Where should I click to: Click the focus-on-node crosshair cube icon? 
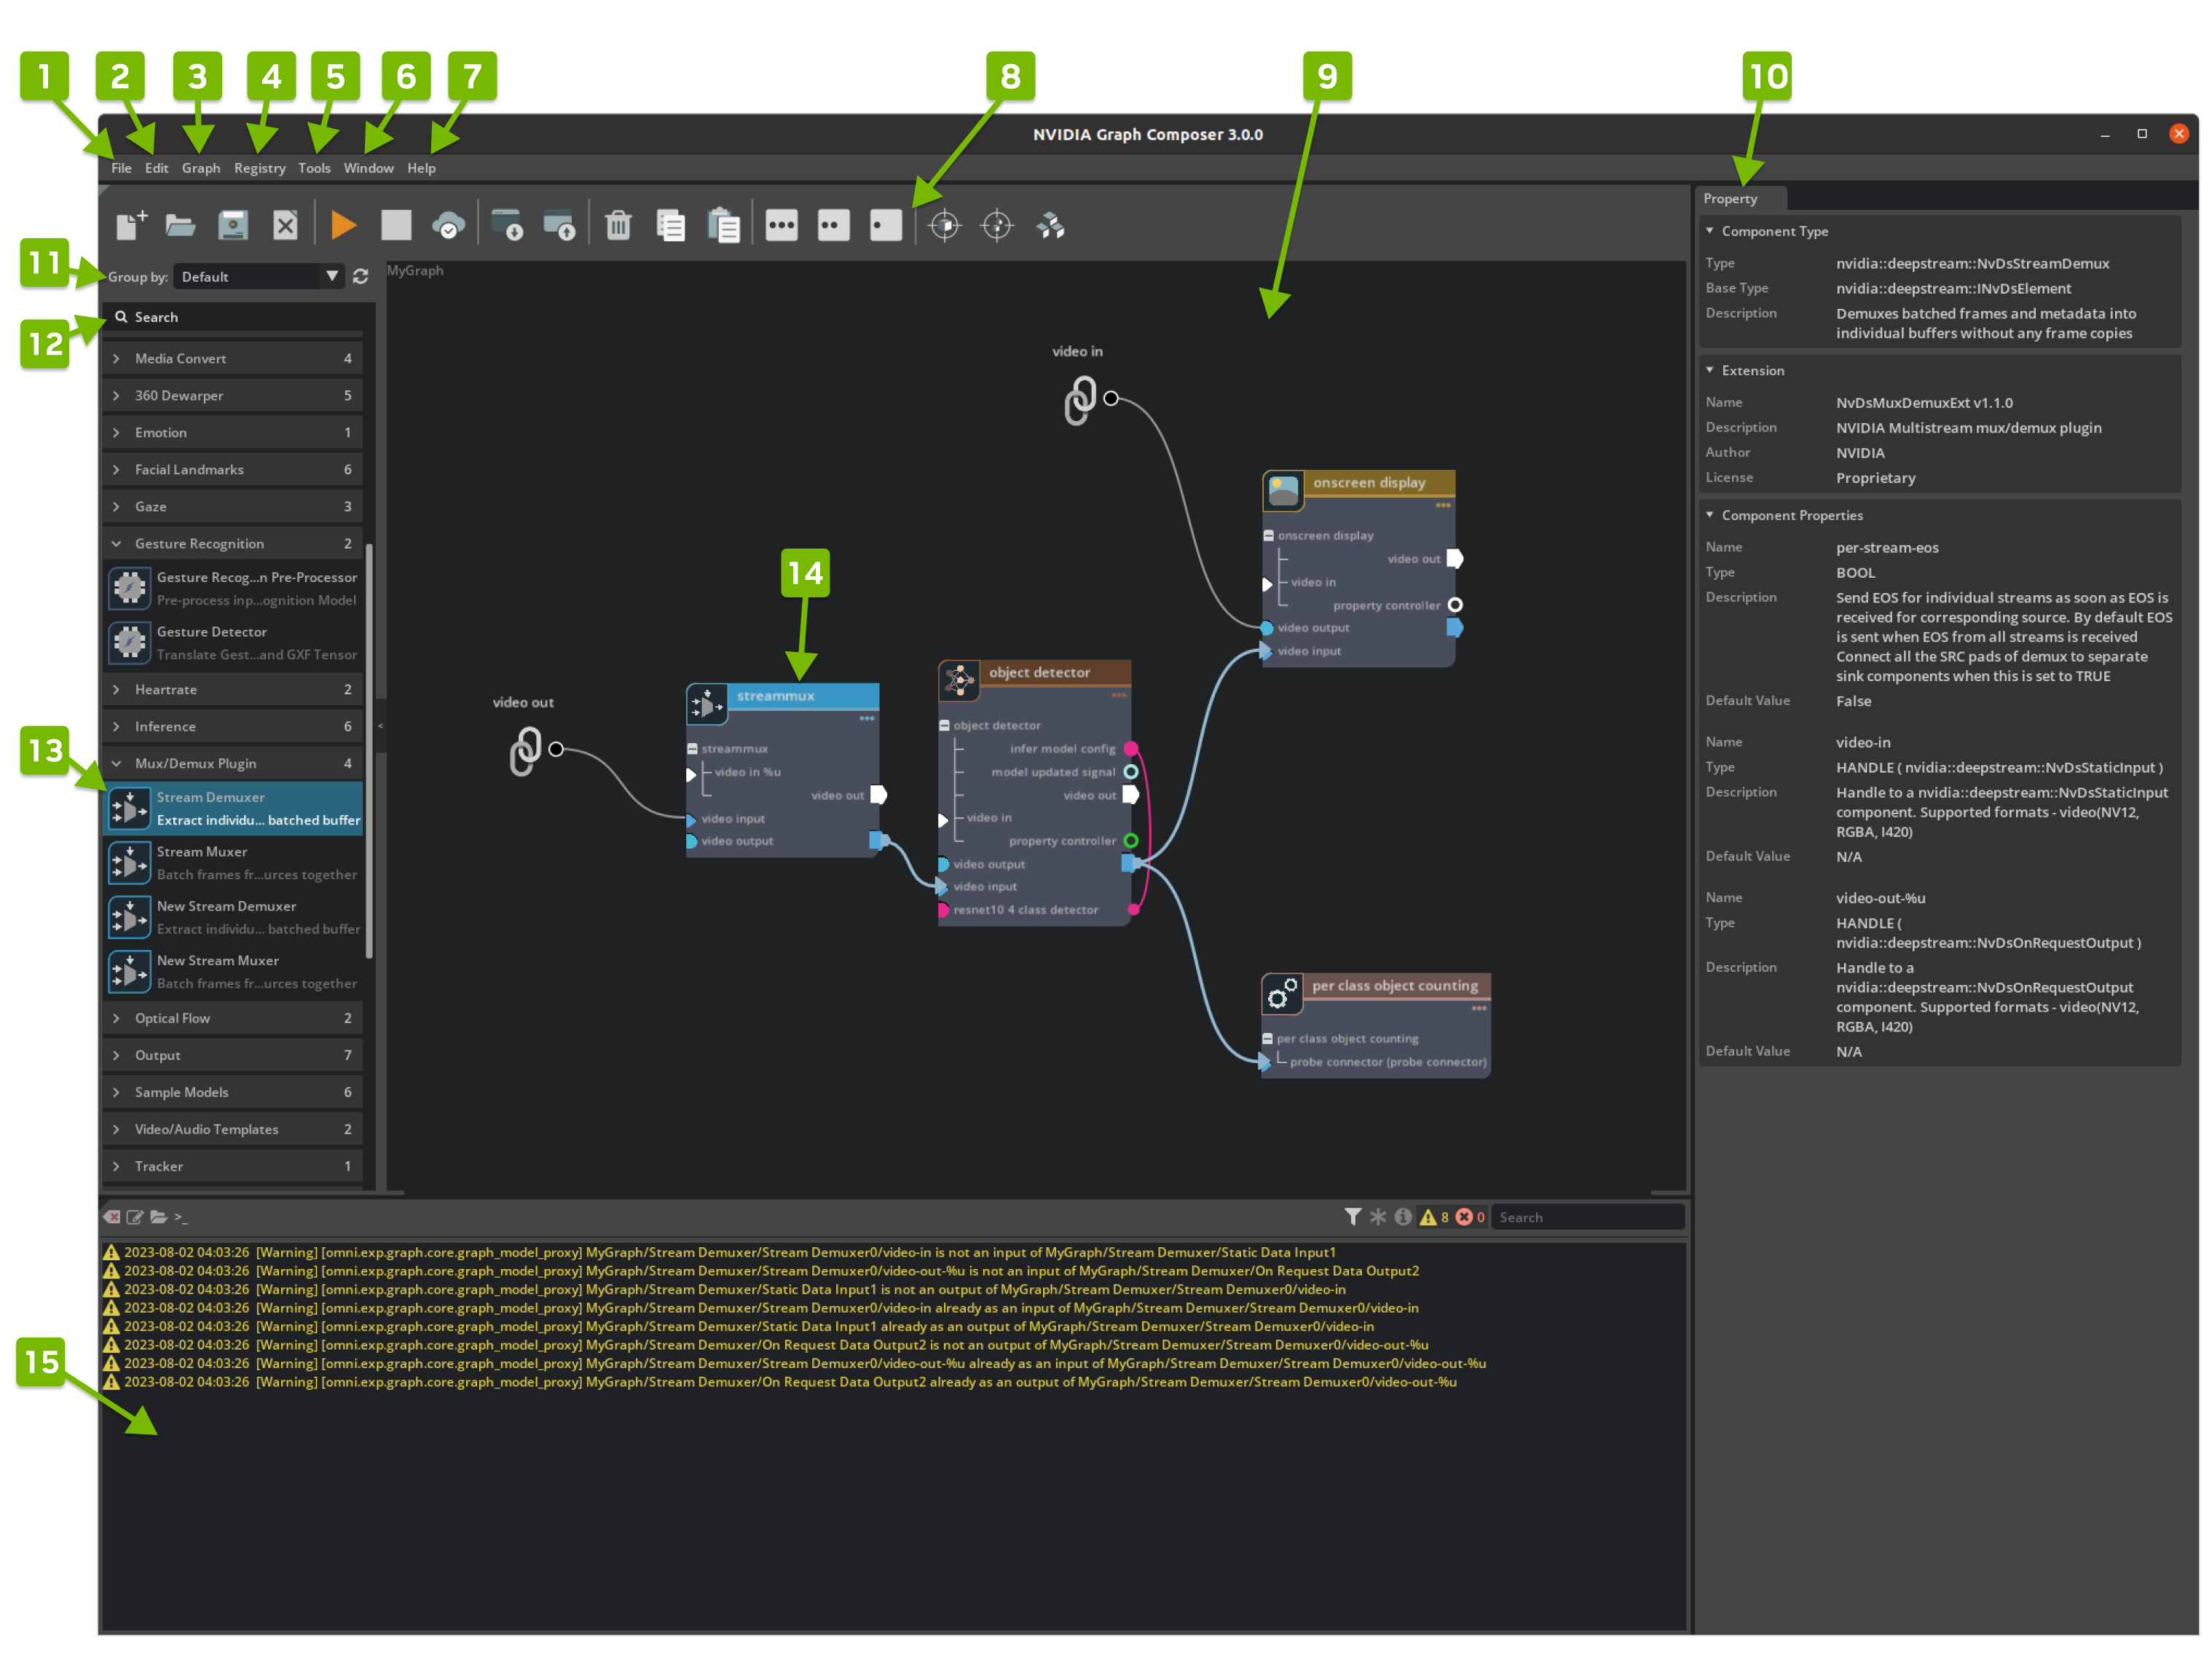944,225
